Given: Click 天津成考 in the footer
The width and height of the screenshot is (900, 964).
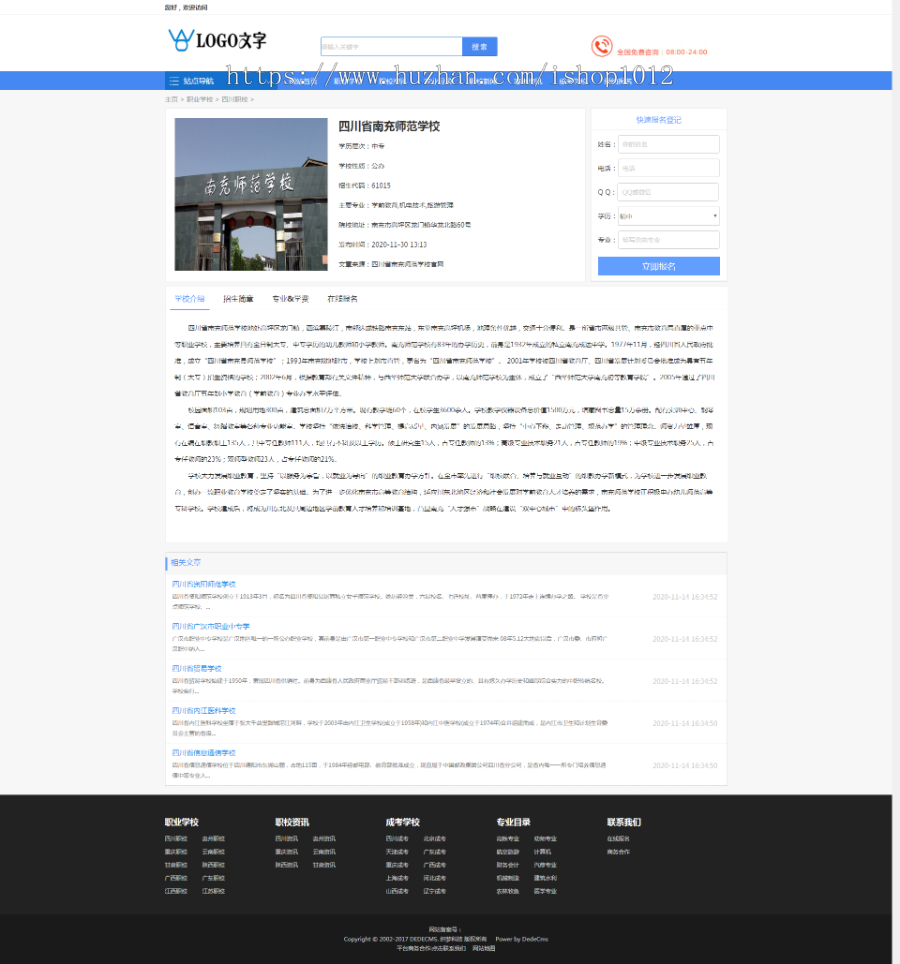Looking at the screenshot, I should click(397, 852).
